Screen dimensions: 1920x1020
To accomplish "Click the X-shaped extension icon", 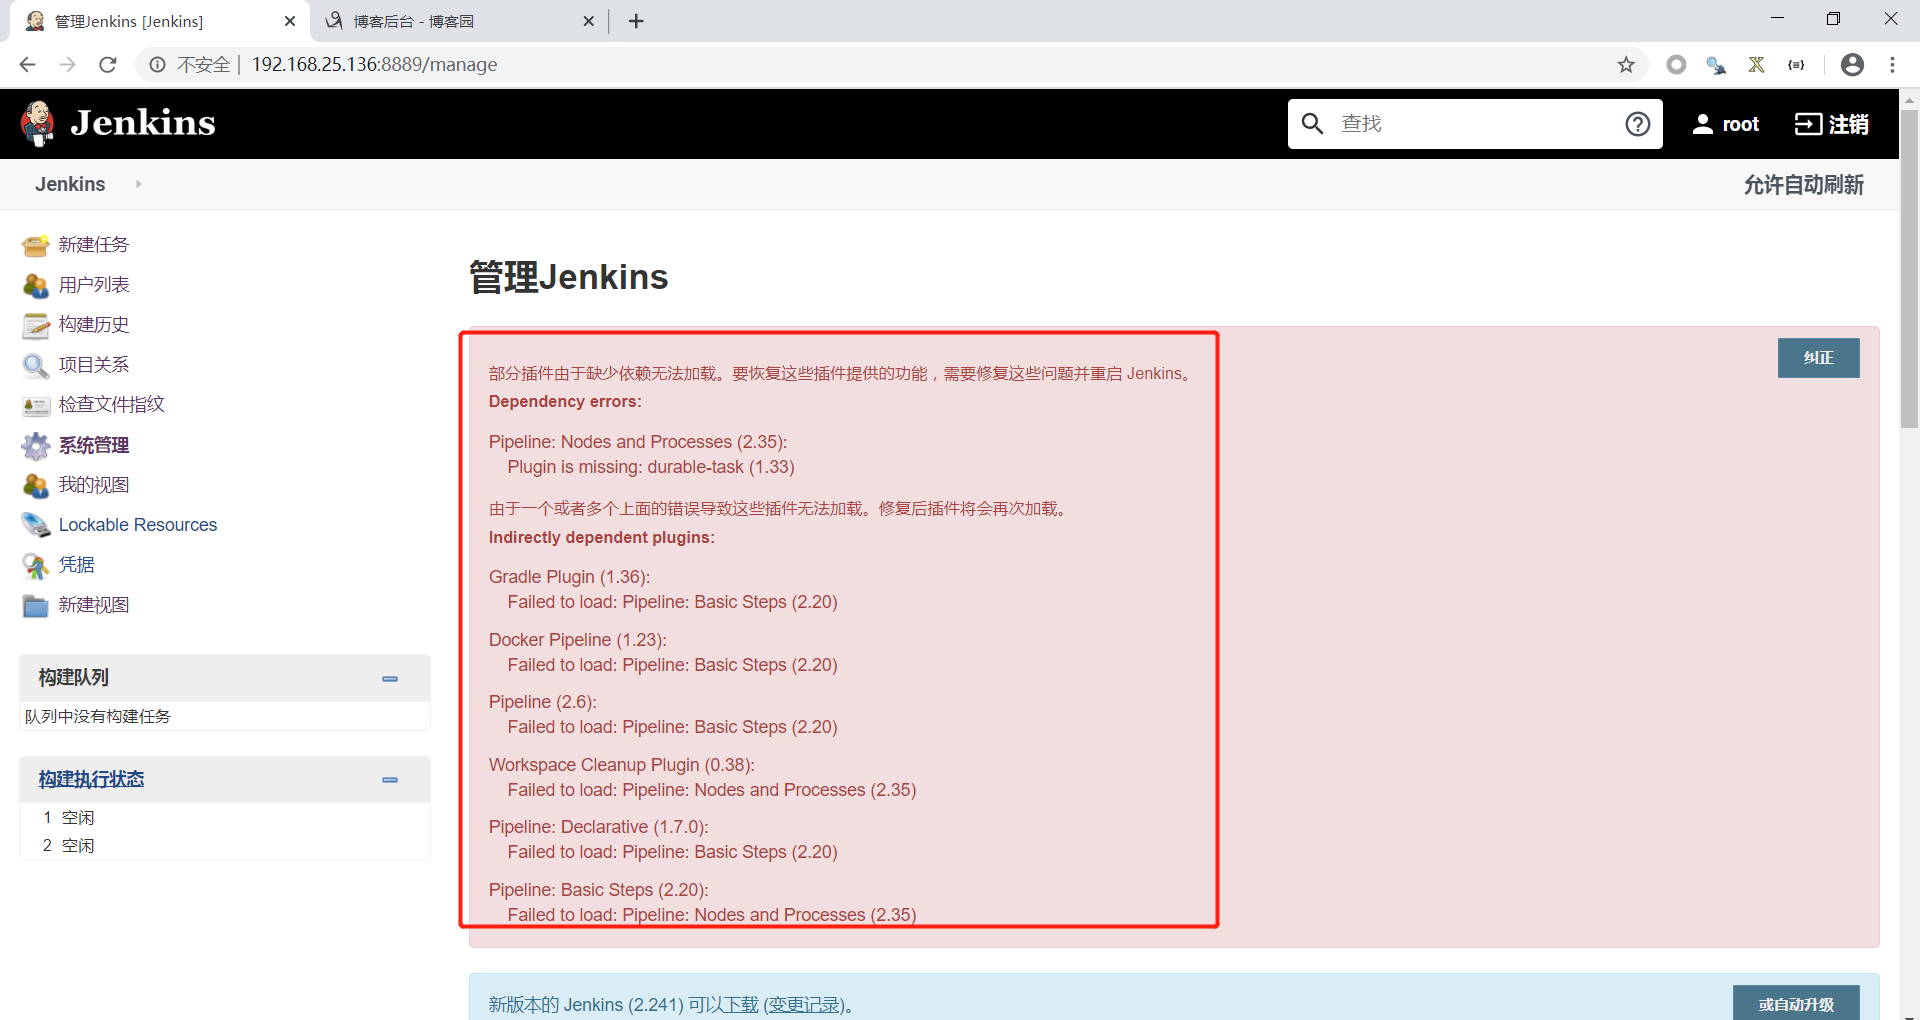I will 1756,65.
